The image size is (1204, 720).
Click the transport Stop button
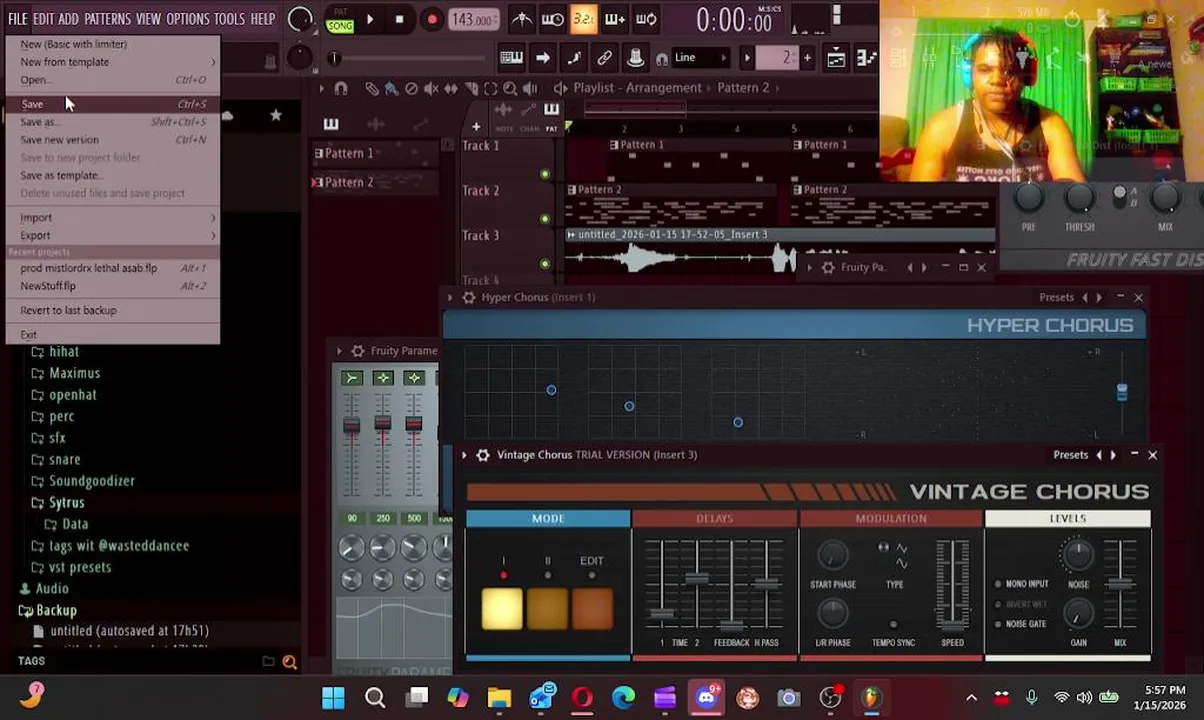(x=399, y=19)
